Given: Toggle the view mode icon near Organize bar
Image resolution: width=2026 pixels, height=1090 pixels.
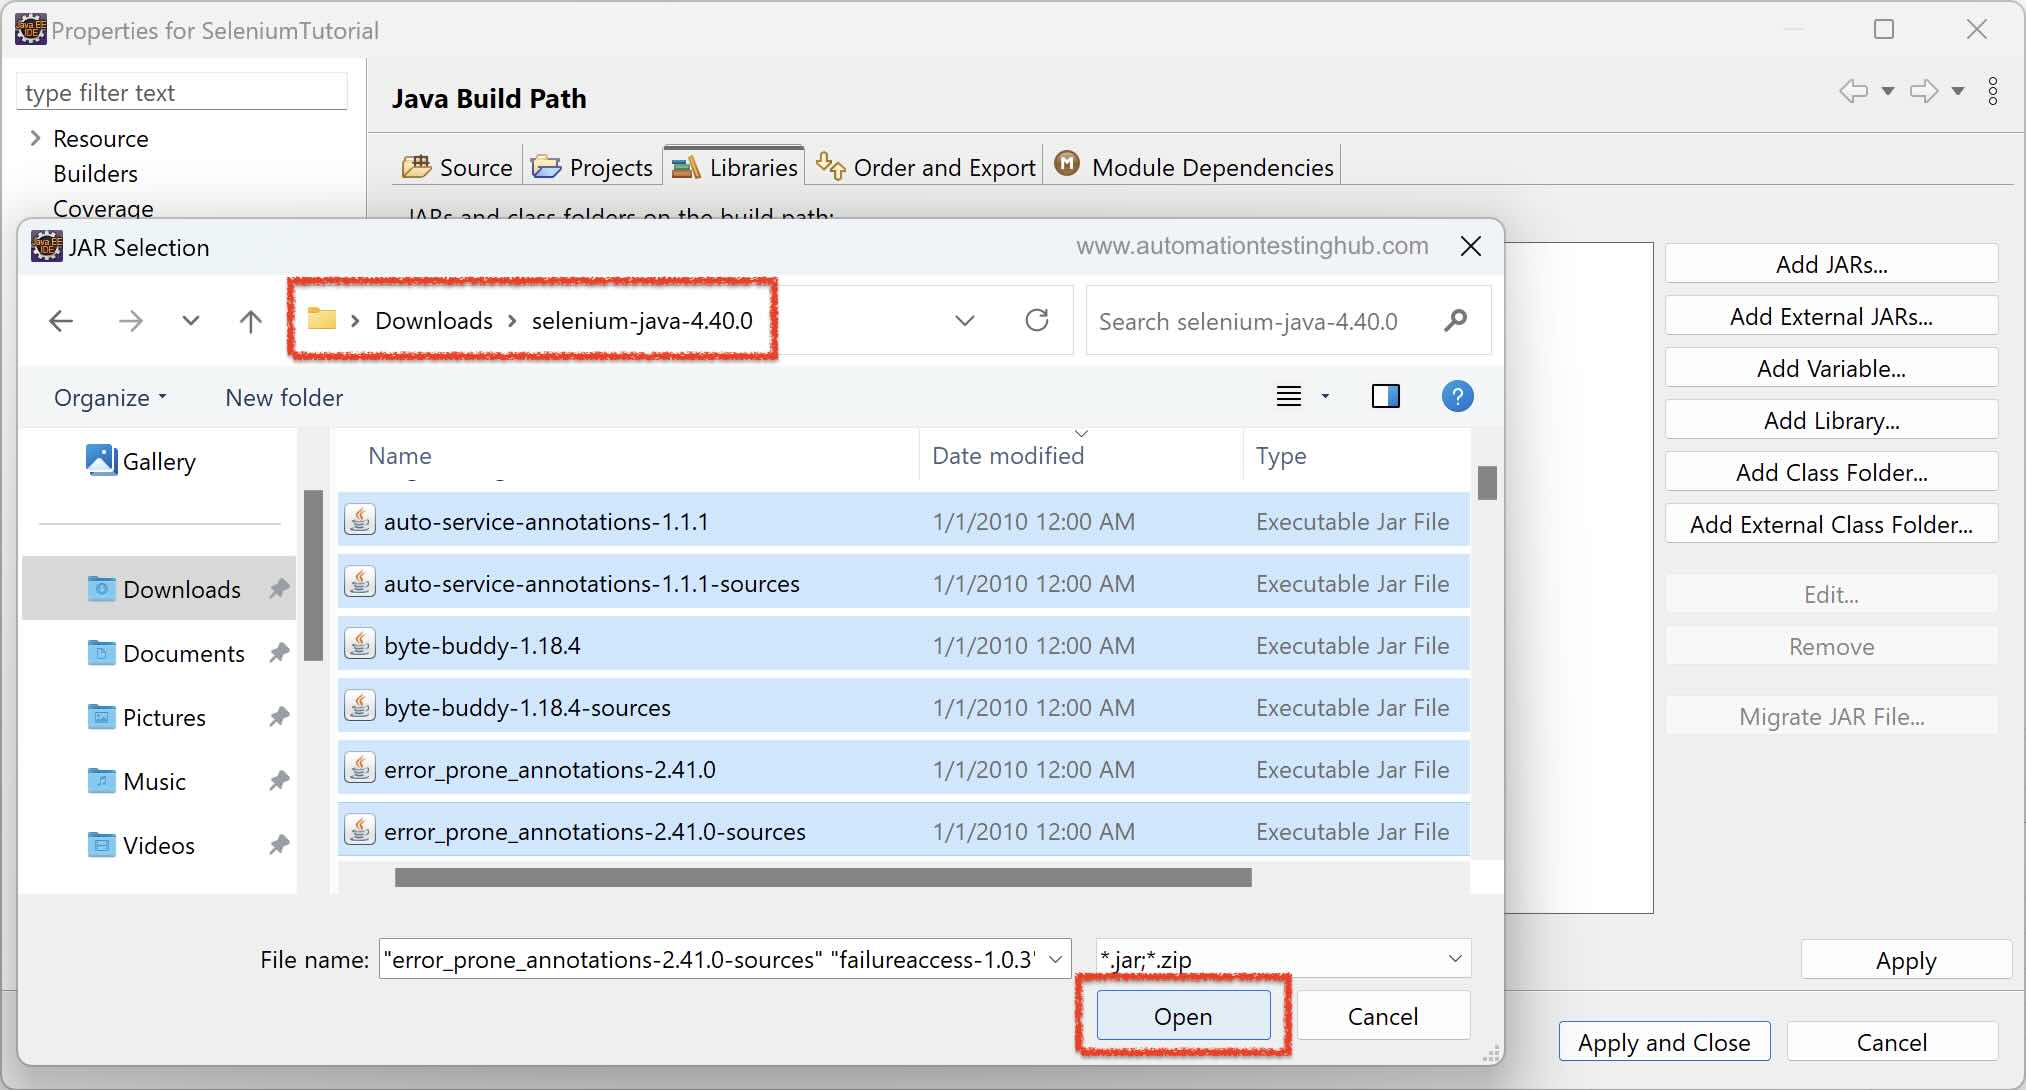Looking at the screenshot, I should [x=1289, y=396].
